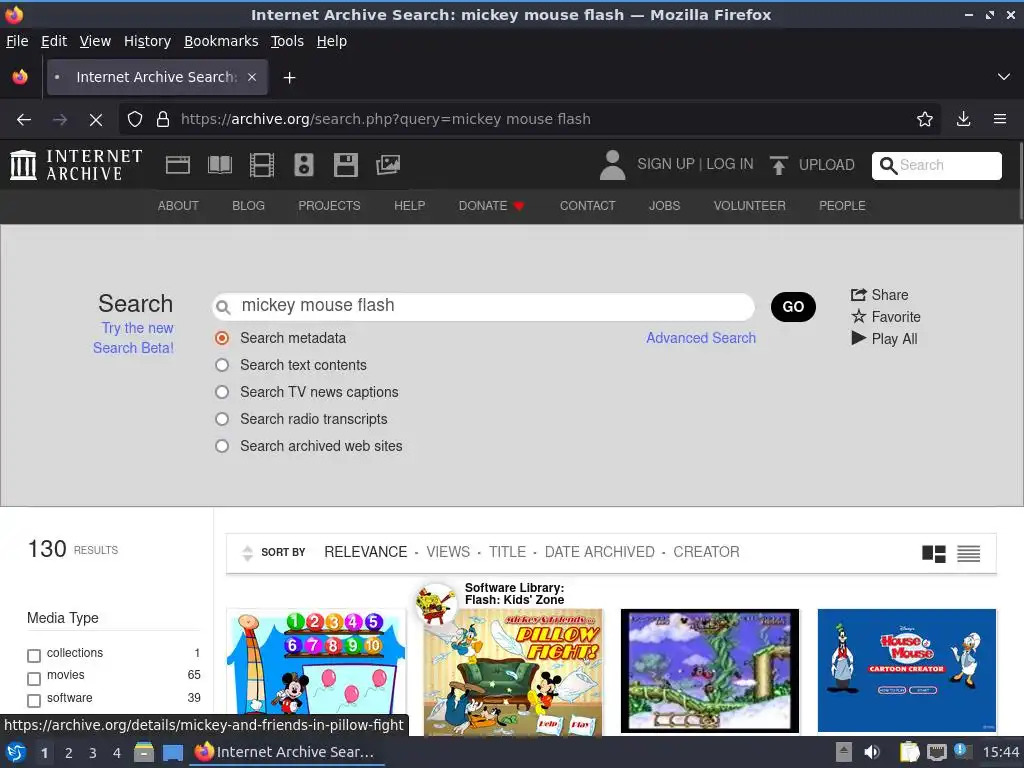Open the DONATE link in navigation
This screenshot has height=768, width=1024.
(491, 206)
